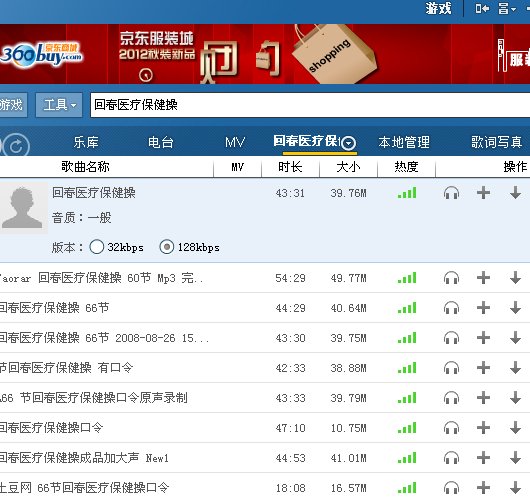Select song 回春医疗保健操口令 row title
Image resolution: width=530 pixels, height=502 pixels.
51,428
